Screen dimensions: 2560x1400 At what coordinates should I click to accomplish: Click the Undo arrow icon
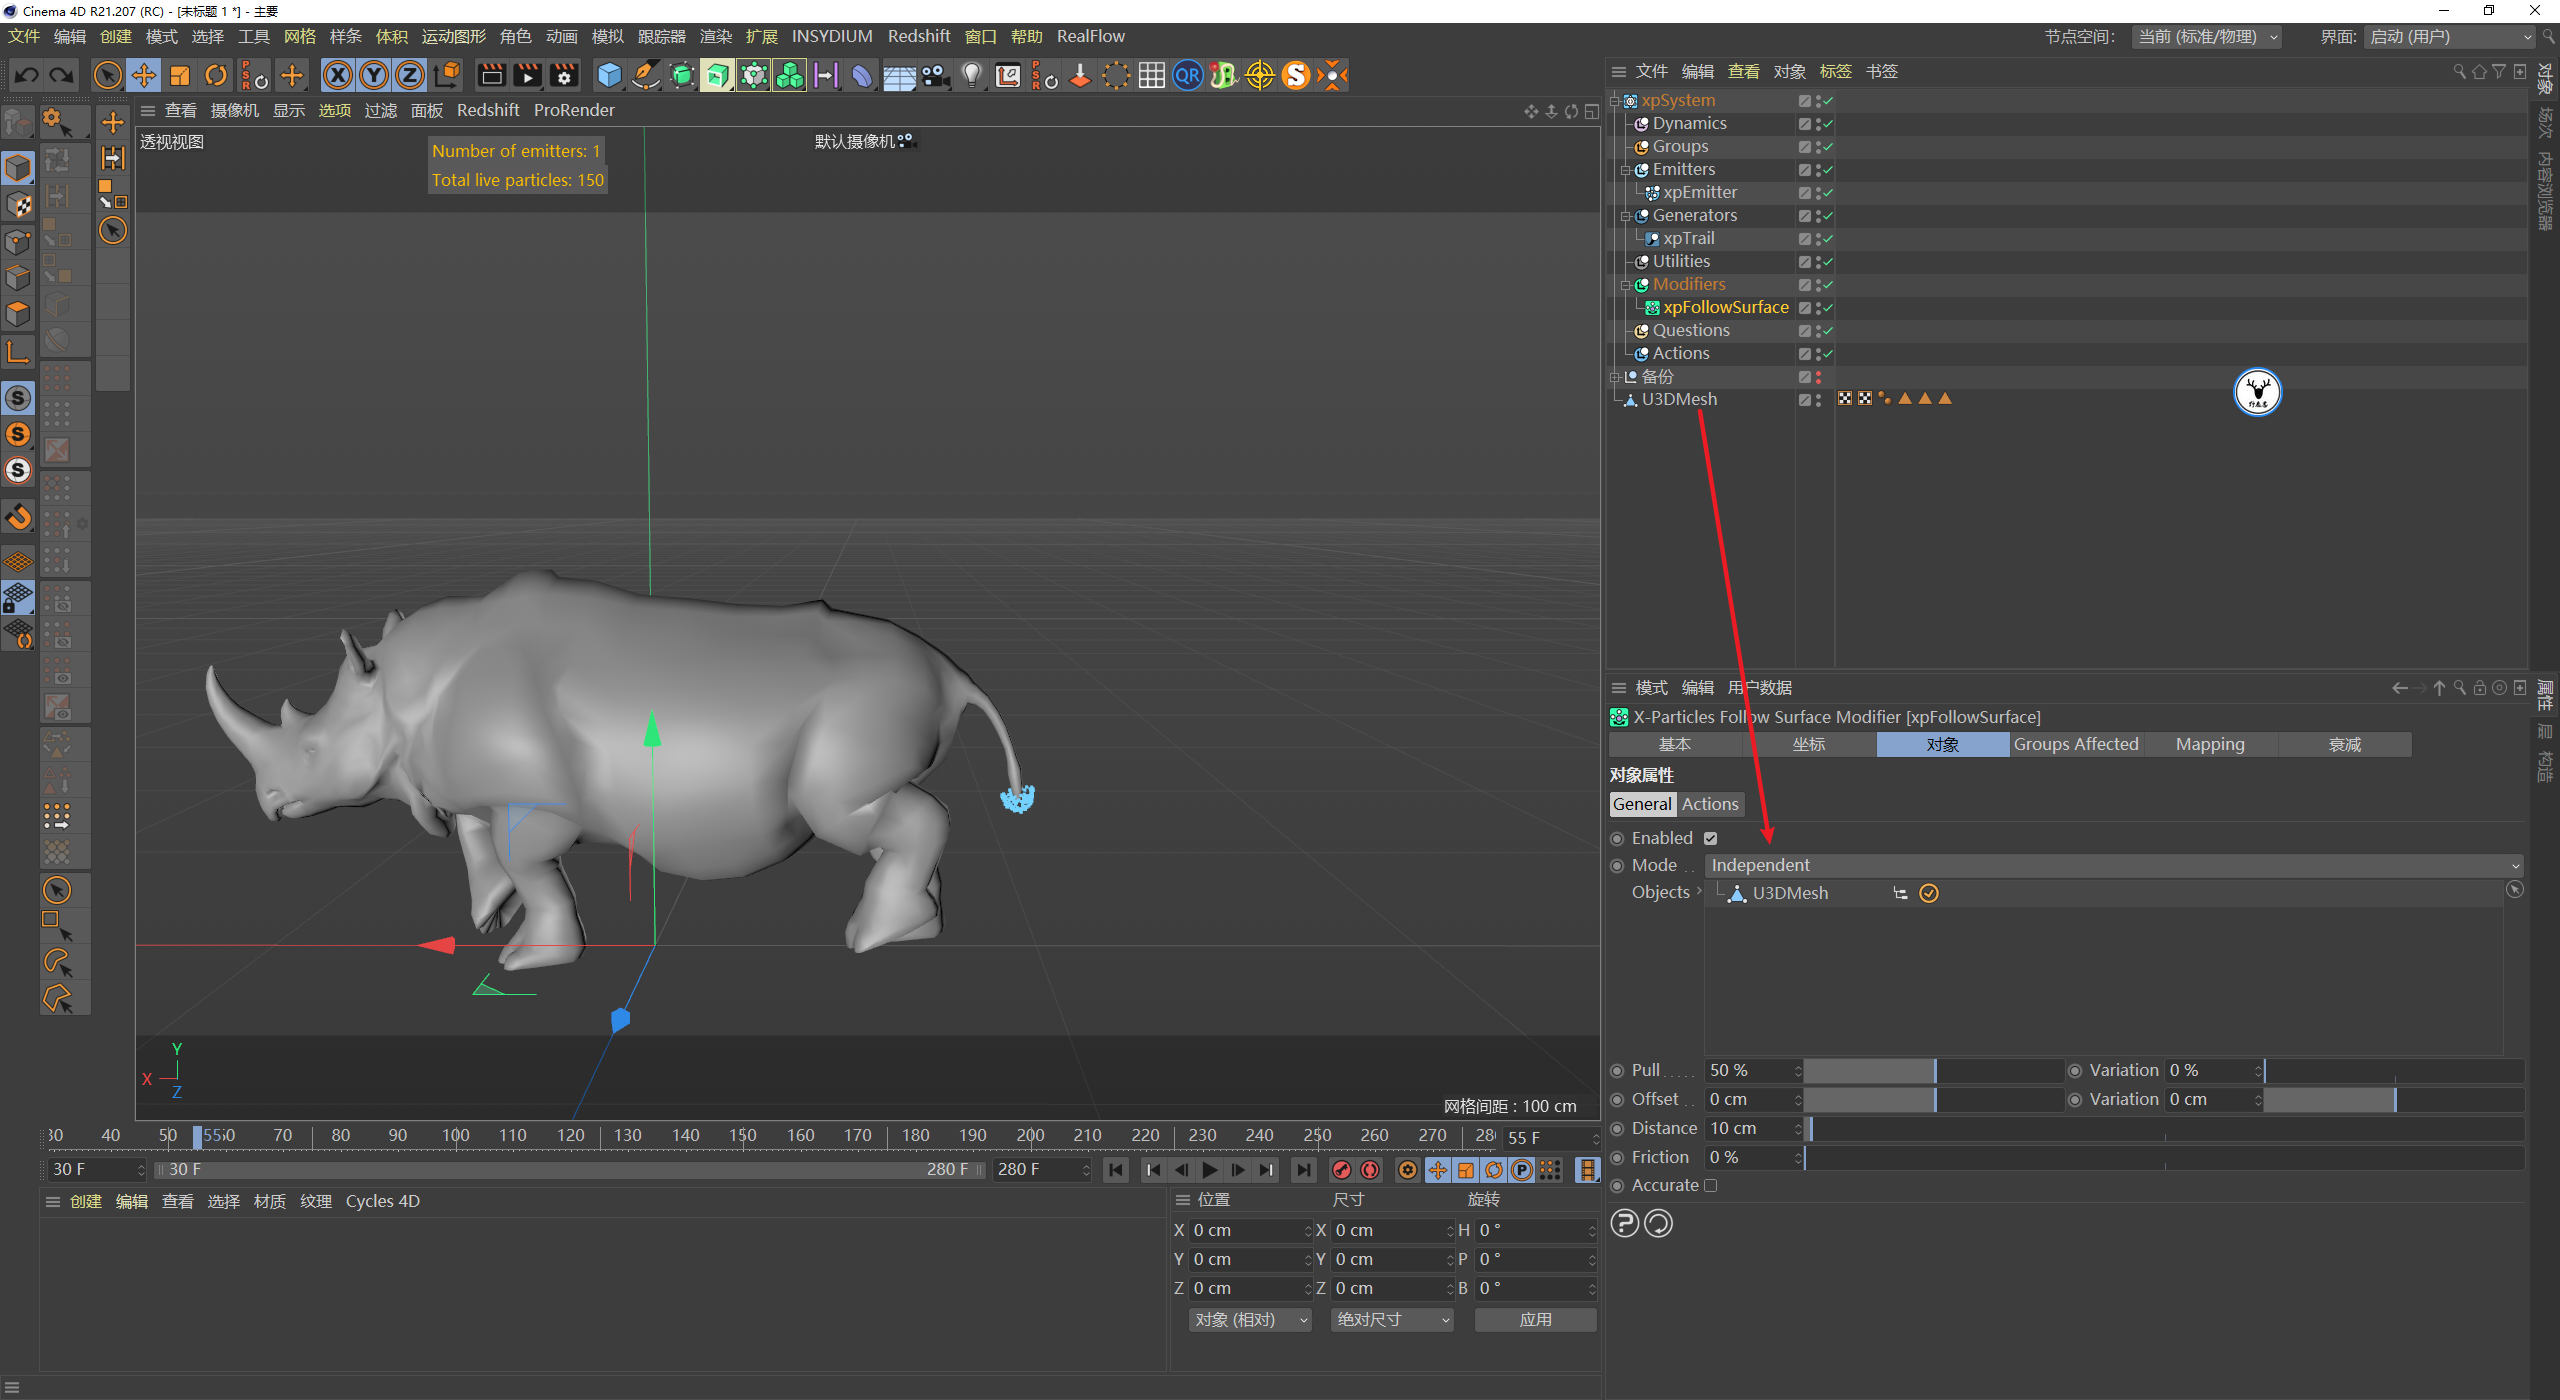tap(27, 75)
